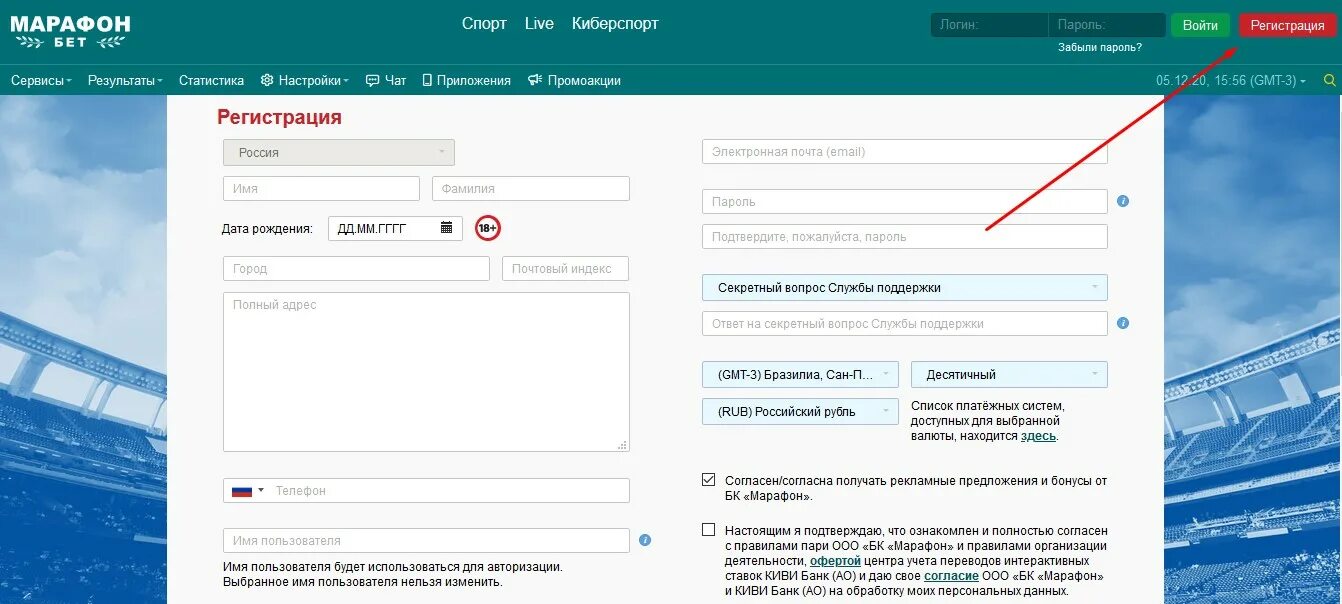Click the Город city field
The height and width of the screenshot is (604, 1342).
356,269
